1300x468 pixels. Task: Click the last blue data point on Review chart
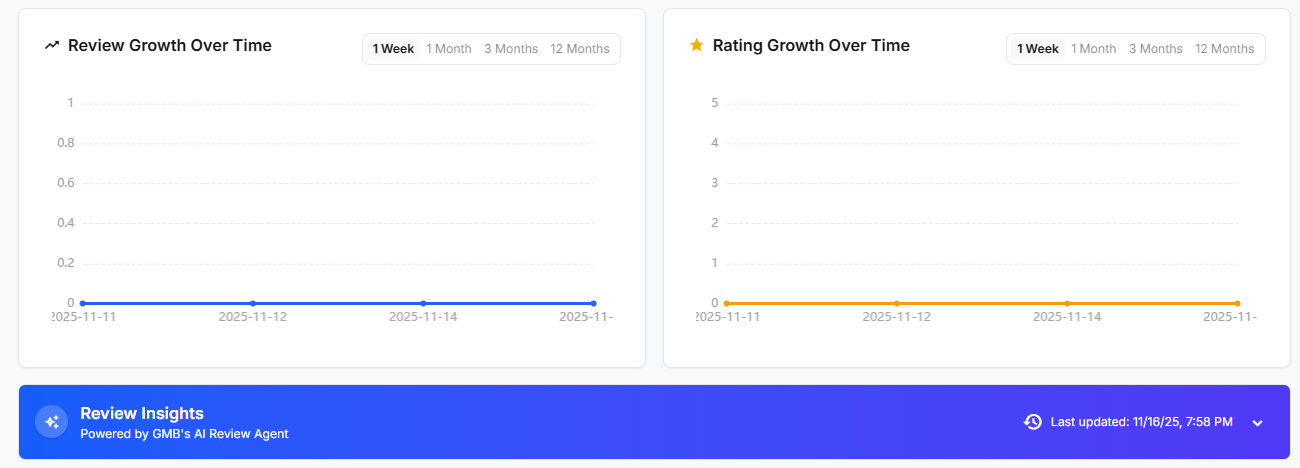point(593,303)
